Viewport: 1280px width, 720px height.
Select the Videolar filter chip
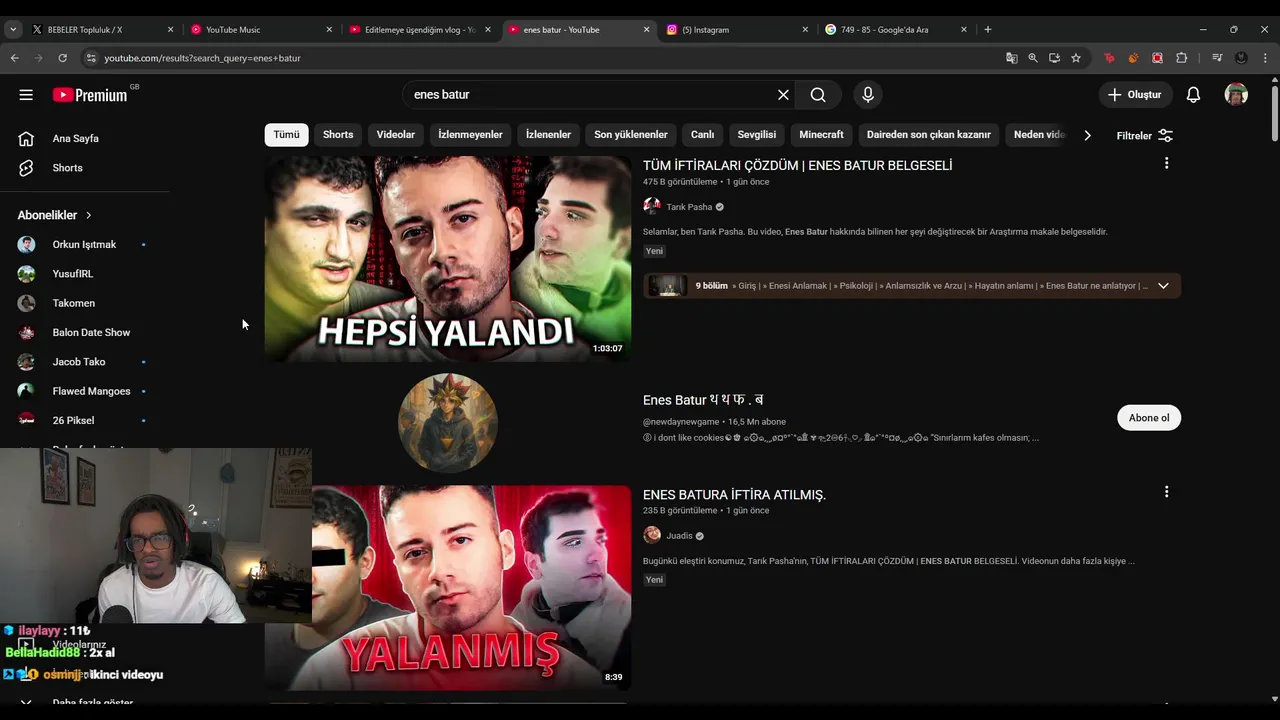[x=395, y=135]
